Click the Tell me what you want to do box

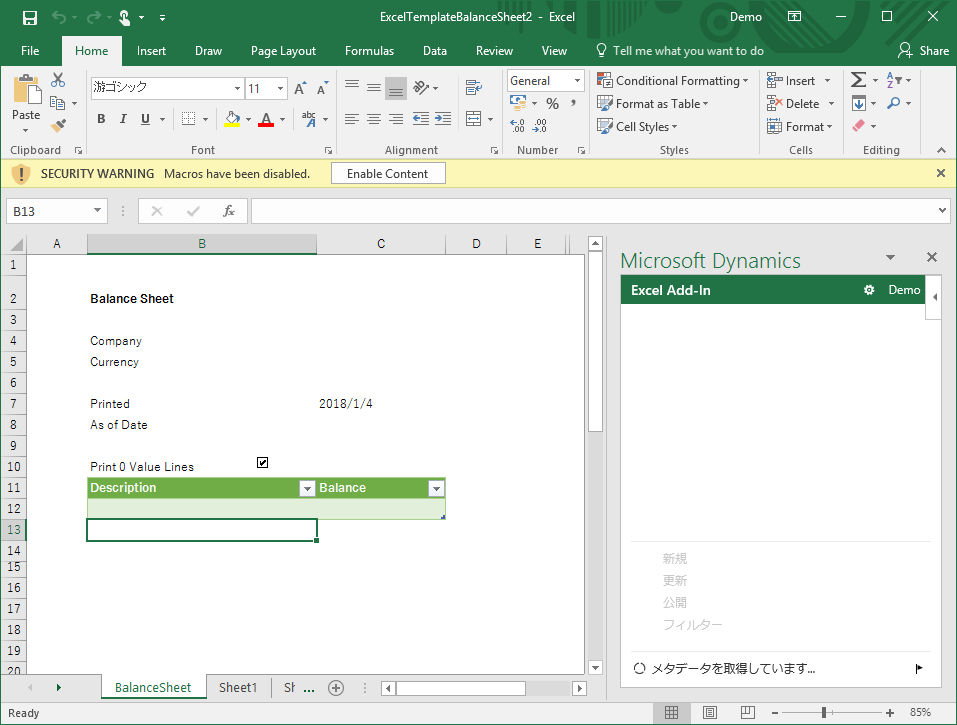point(680,51)
